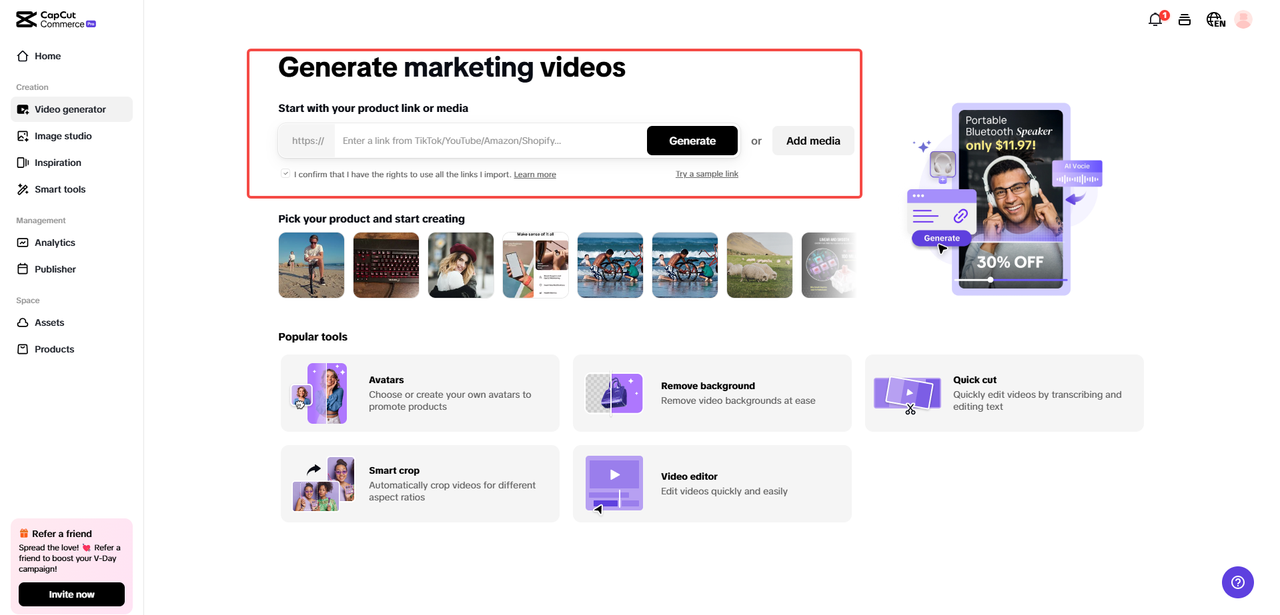Select the red keyboard product thumbnail
The width and height of the screenshot is (1280, 615).
point(386,264)
